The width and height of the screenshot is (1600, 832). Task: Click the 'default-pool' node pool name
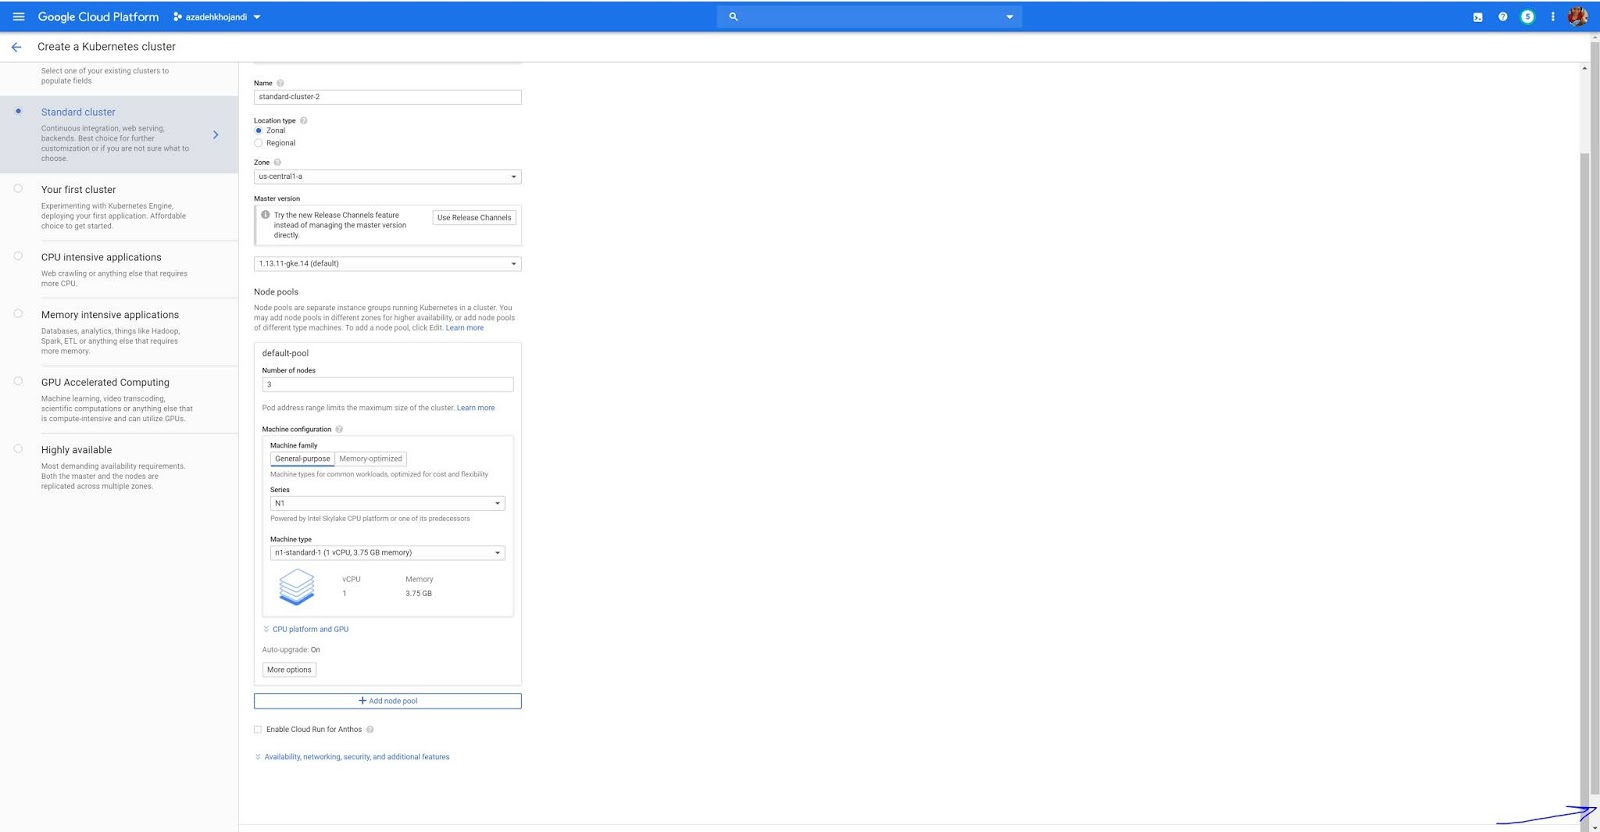[285, 354]
